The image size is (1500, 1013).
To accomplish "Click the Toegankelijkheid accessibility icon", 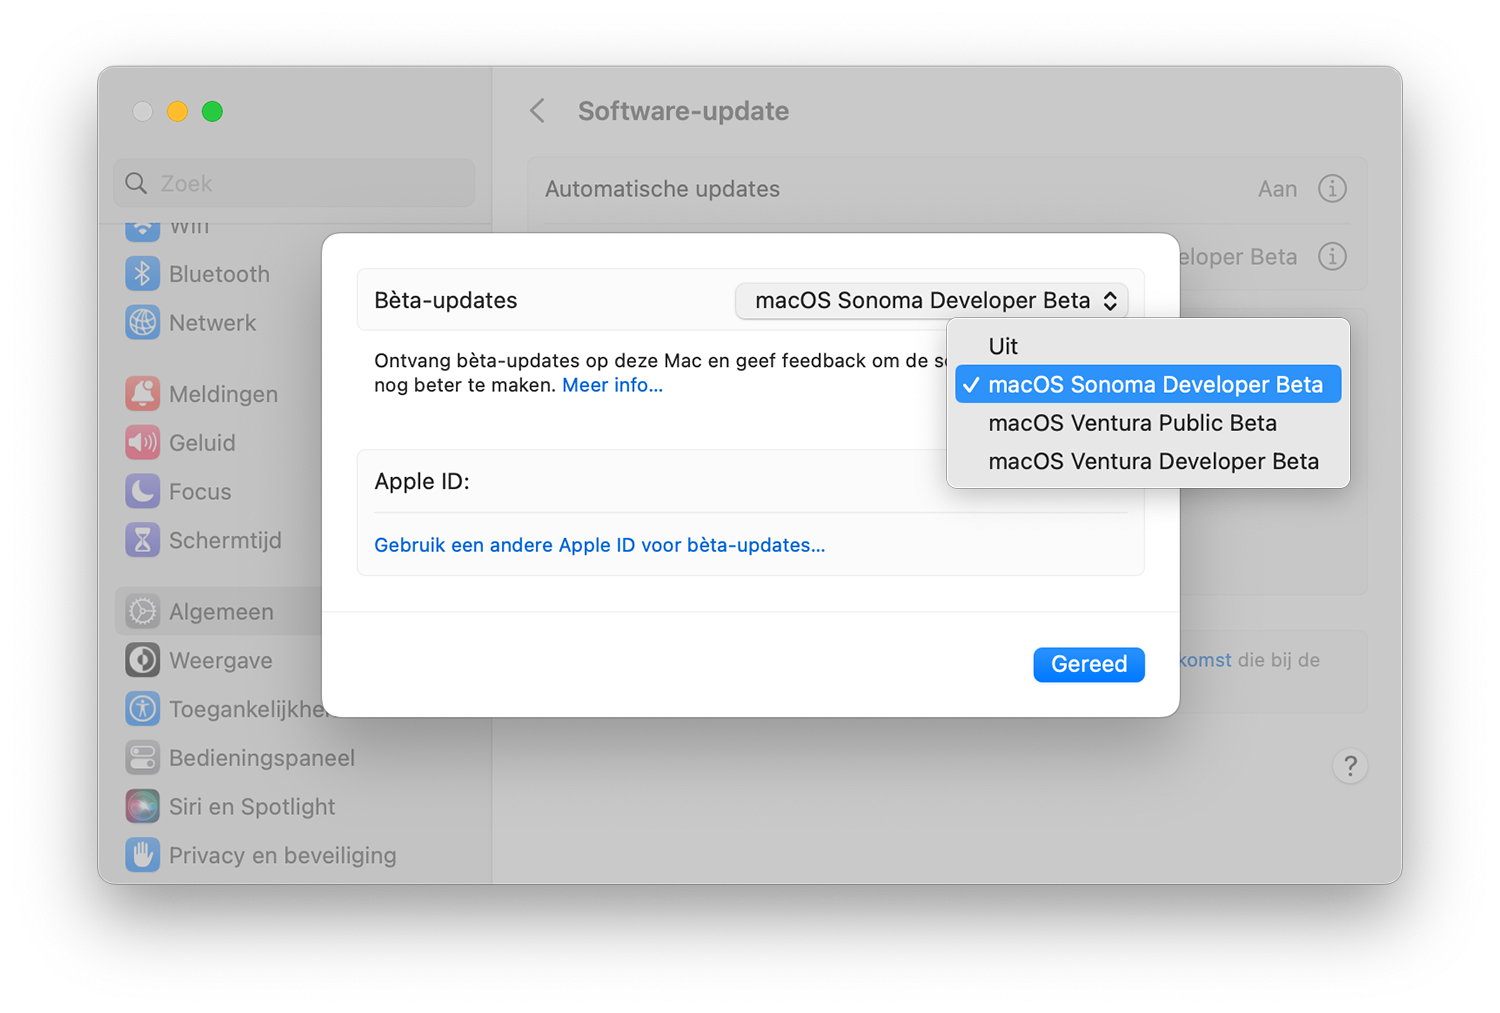I will click(142, 709).
